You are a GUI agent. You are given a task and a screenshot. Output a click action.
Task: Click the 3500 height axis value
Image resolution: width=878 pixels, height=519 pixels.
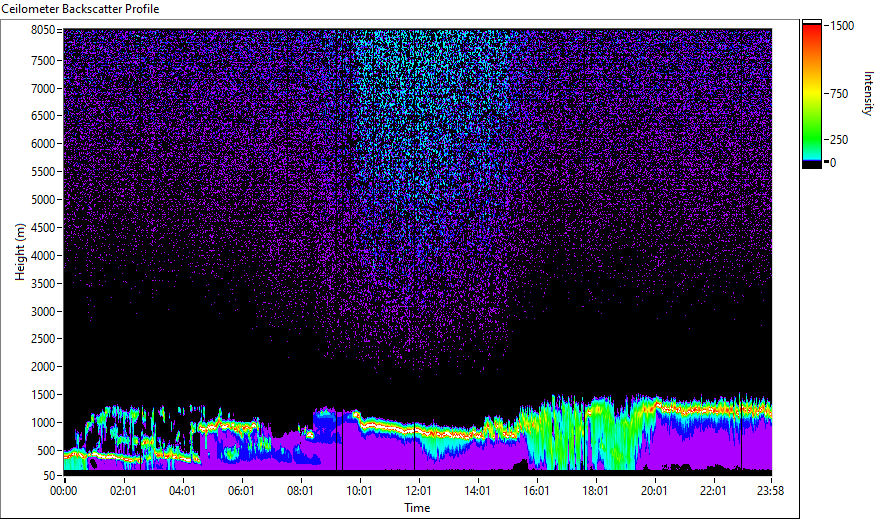point(43,284)
